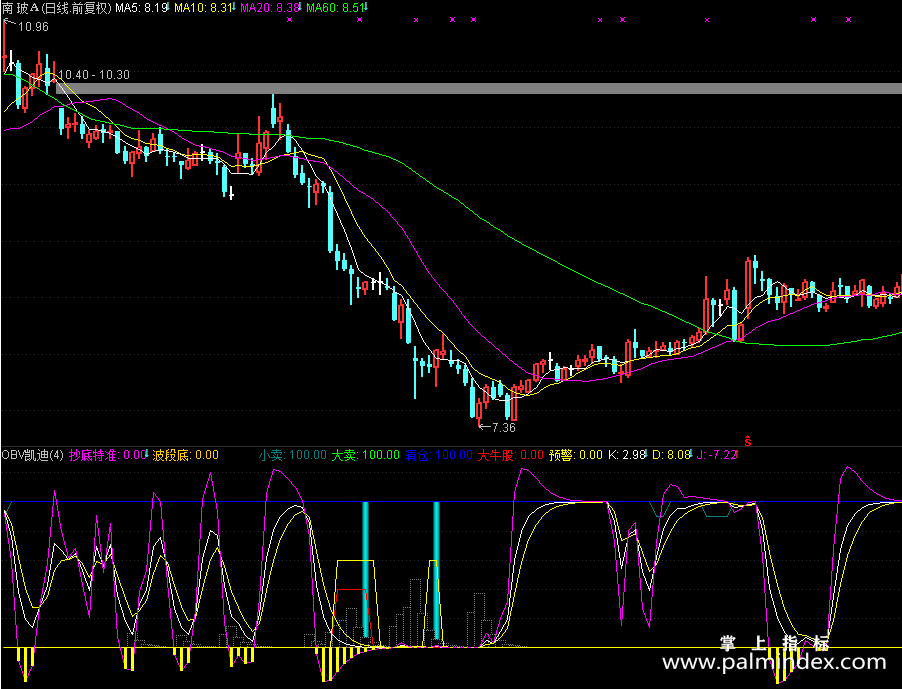Select the MA5: 8.19 label
902x689 pixels.
[140, 7]
